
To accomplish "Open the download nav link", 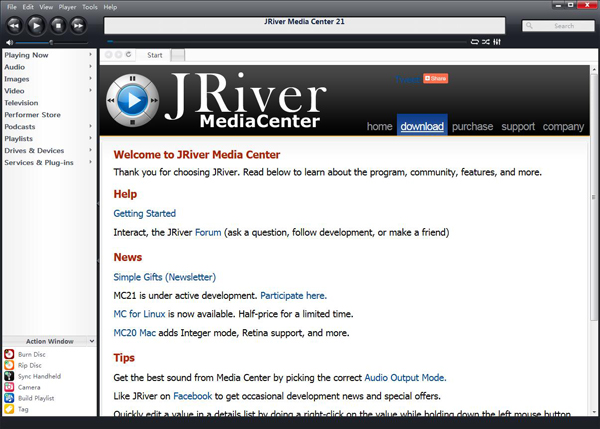I will click(422, 126).
